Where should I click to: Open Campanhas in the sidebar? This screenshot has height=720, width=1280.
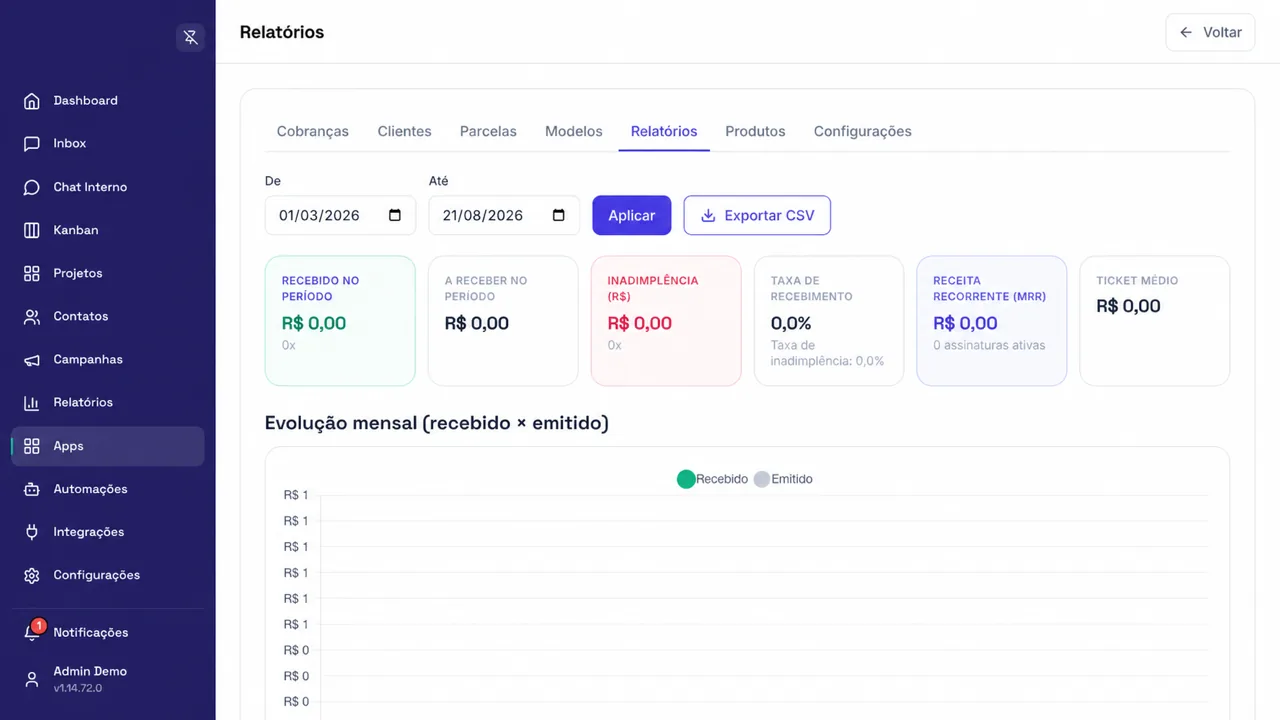(108, 359)
